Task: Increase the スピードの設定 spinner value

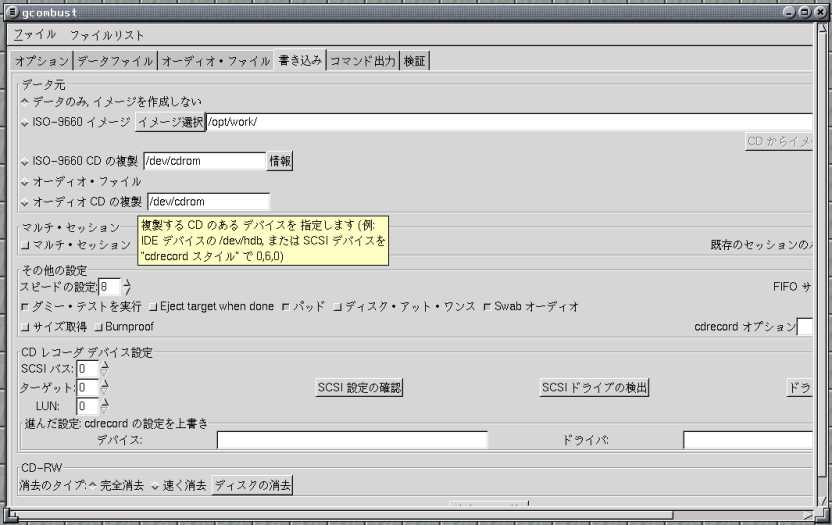Action: click(x=127, y=282)
